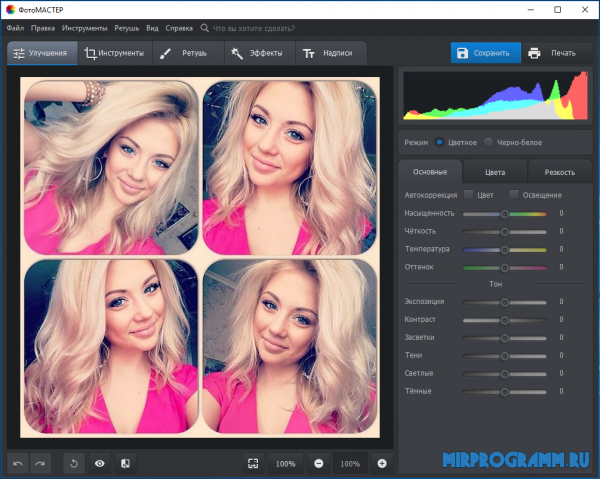Click the undo arrow icon
The image size is (600, 479).
tap(18, 464)
